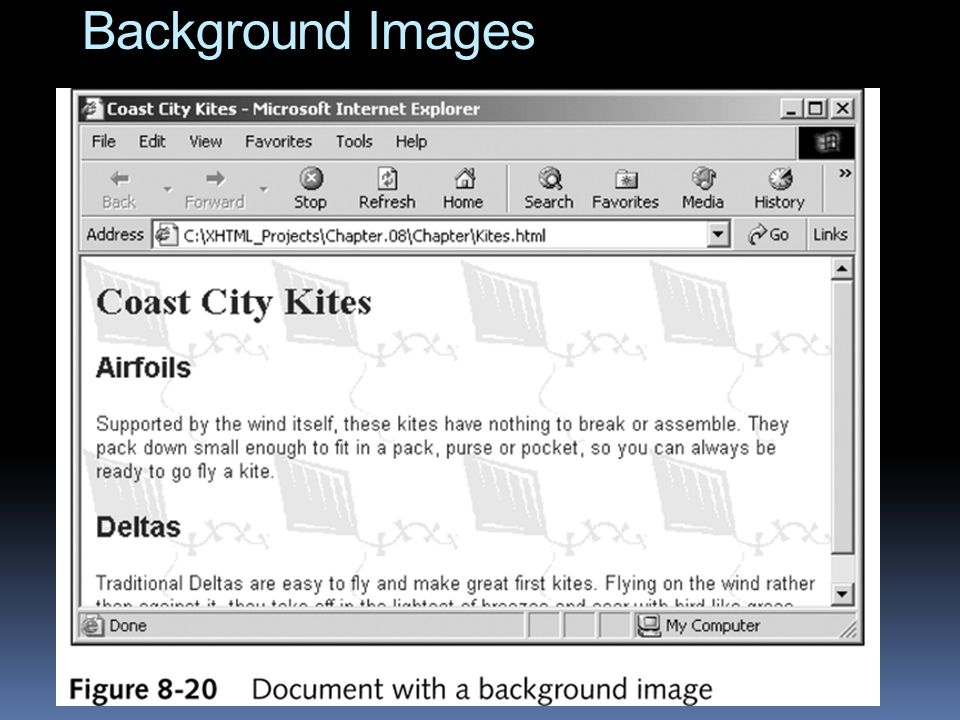Open the Search pane

(x=549, y=189)
